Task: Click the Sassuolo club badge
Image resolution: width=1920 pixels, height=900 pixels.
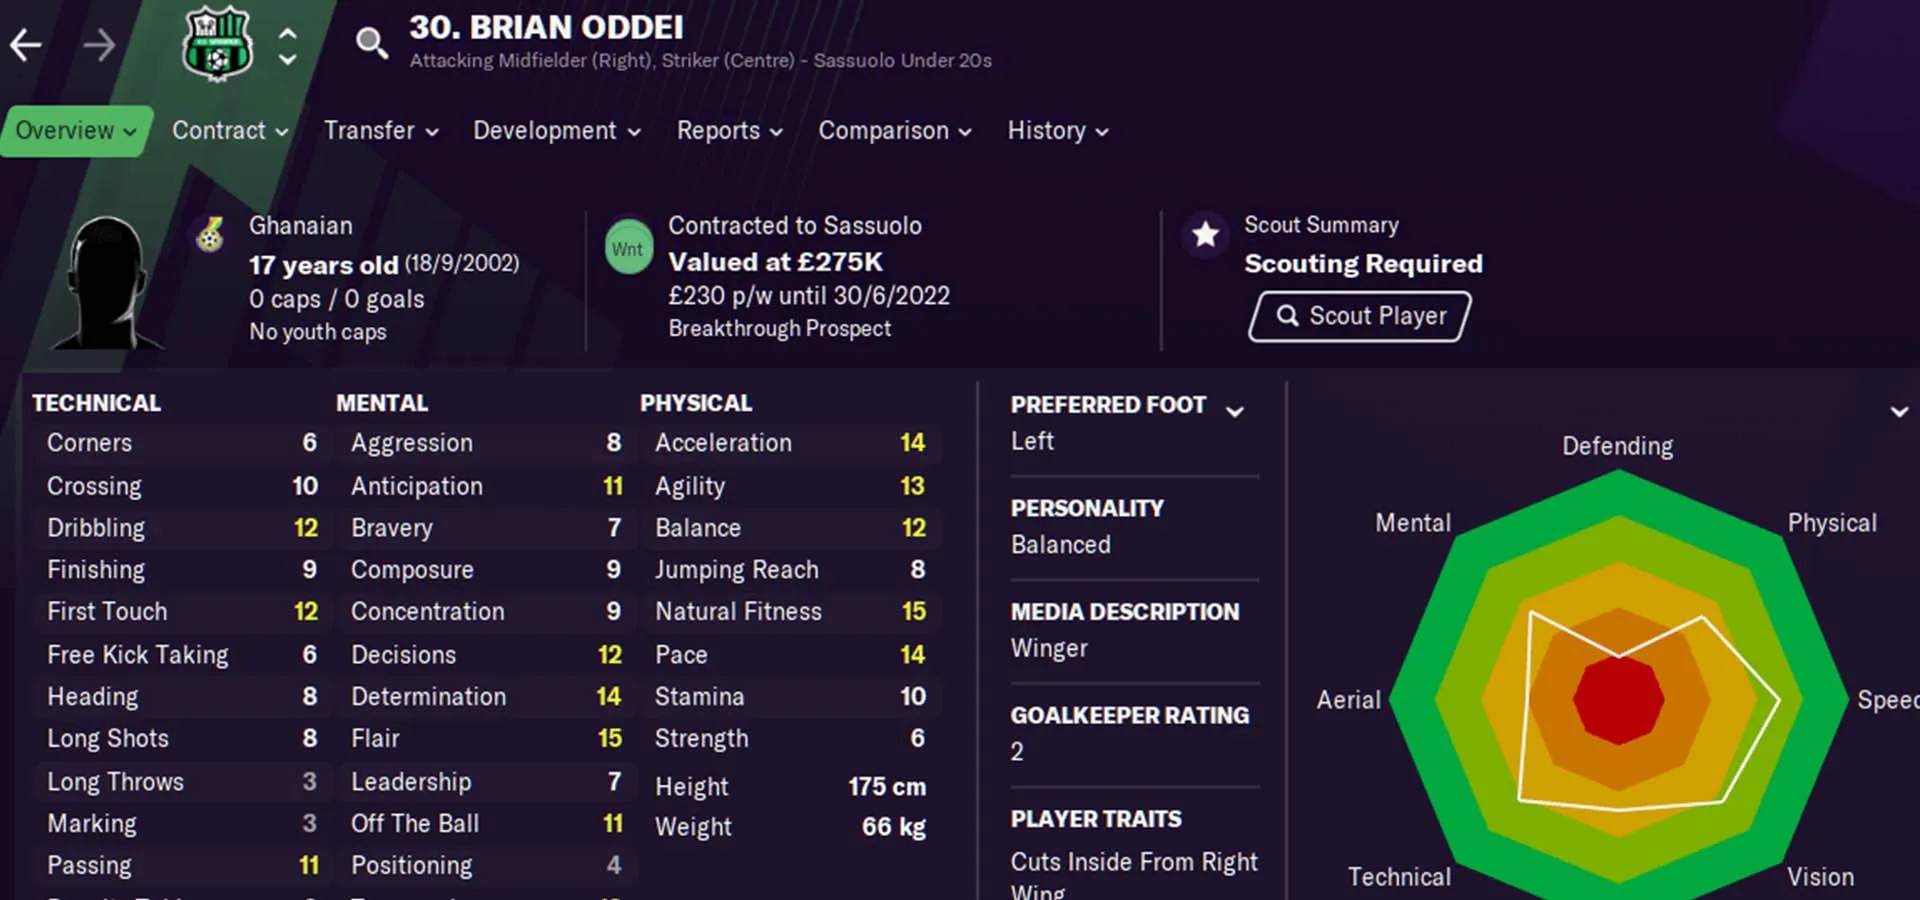Action: click(217, 45)
